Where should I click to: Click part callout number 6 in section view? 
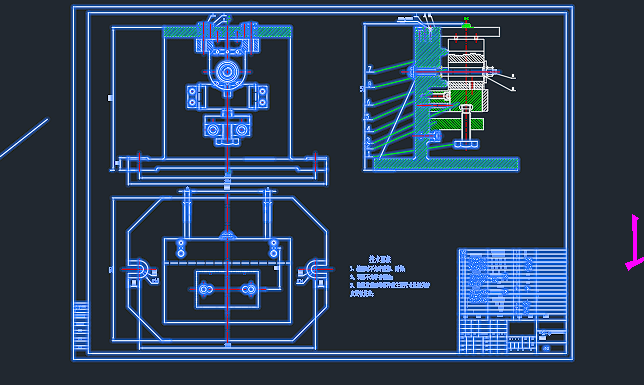click(369, 102)
